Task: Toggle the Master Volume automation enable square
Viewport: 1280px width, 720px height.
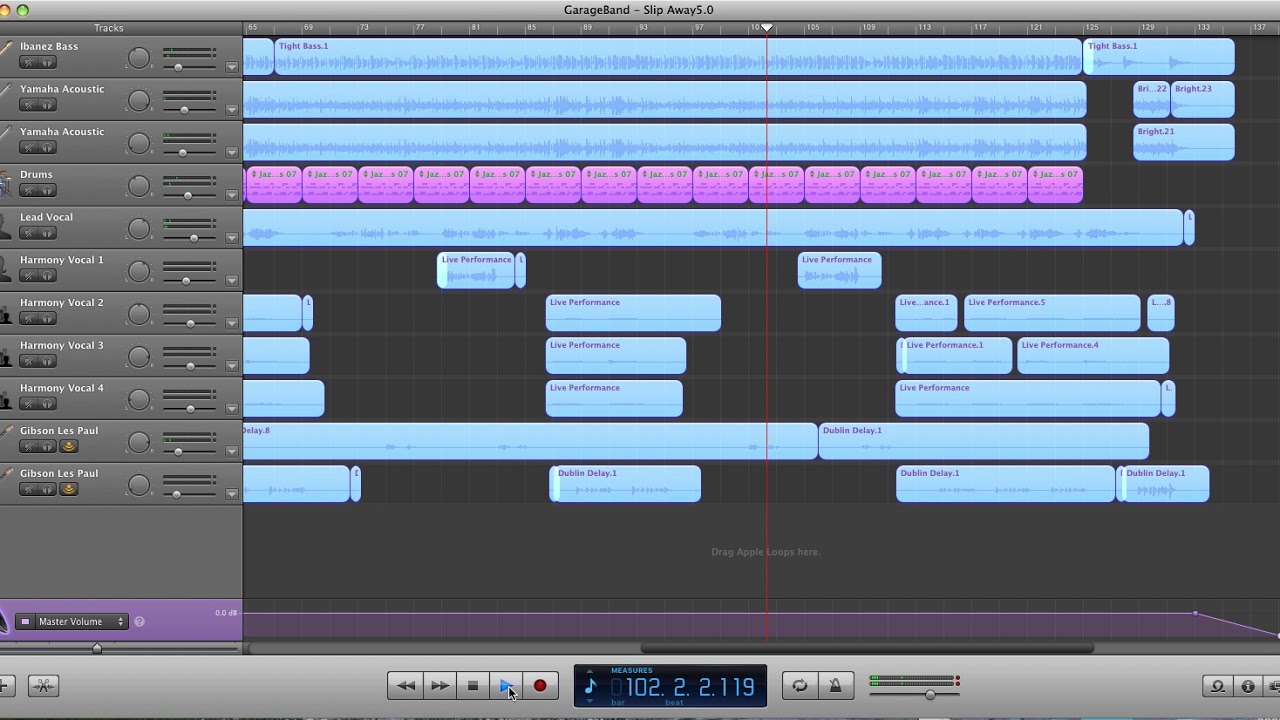Action: tap(26, 622)
